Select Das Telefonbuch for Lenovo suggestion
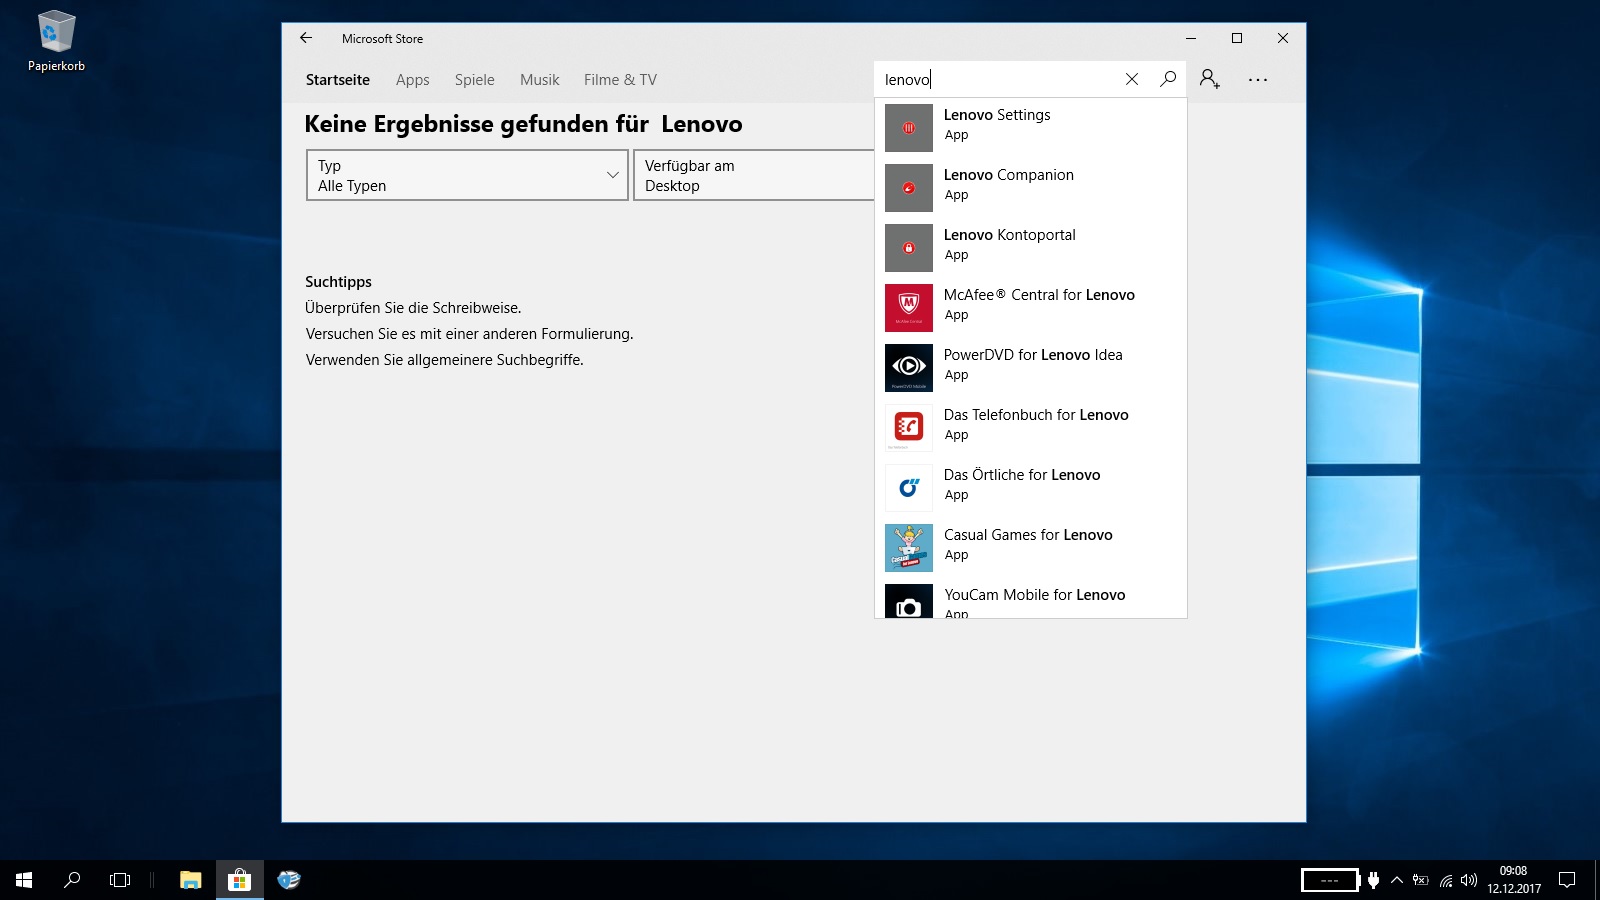The width and height of the screenshot is (1600, 900). (1036, 415)
